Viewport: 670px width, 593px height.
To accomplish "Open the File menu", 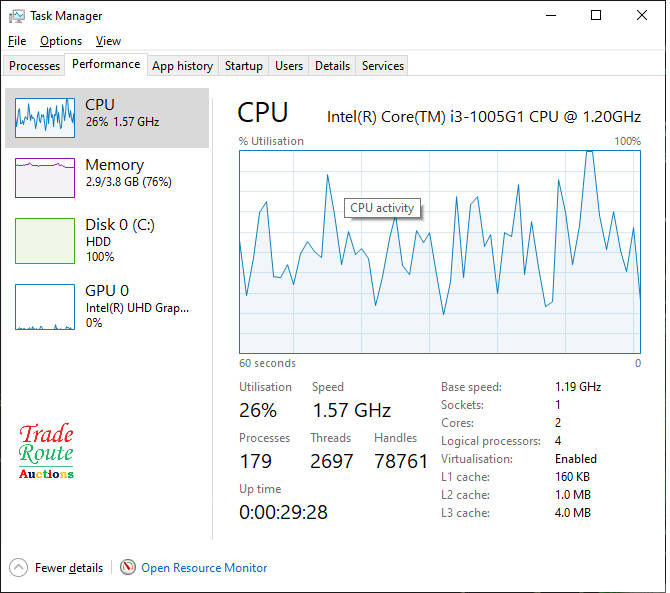I will [x=17, y=41].
